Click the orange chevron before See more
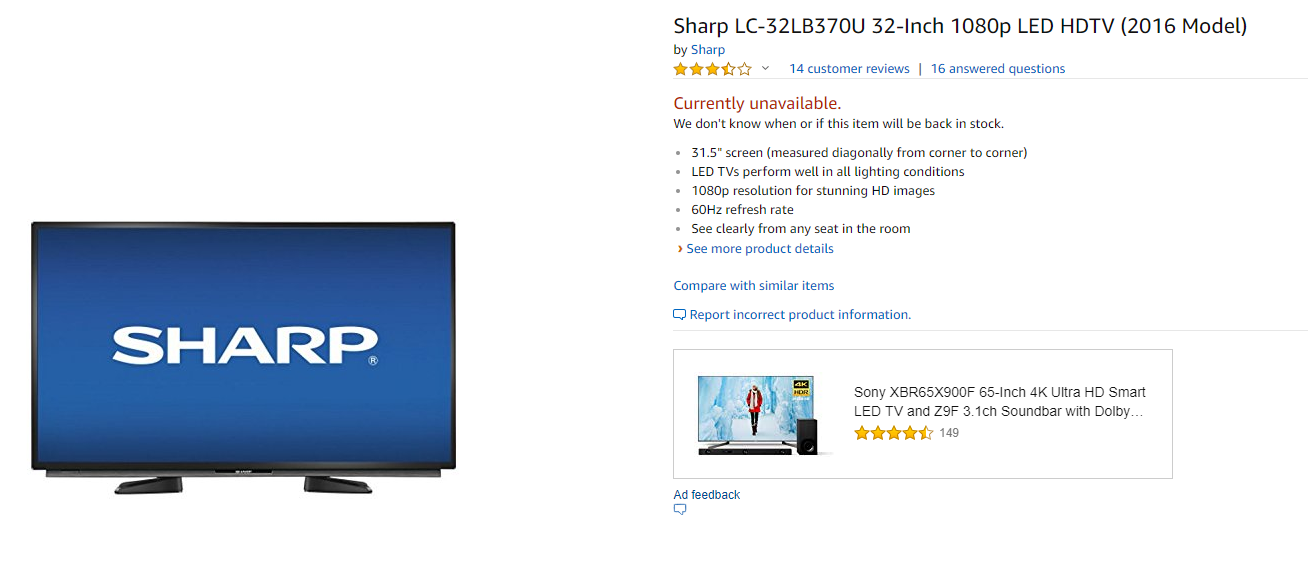 coord(680,249)
